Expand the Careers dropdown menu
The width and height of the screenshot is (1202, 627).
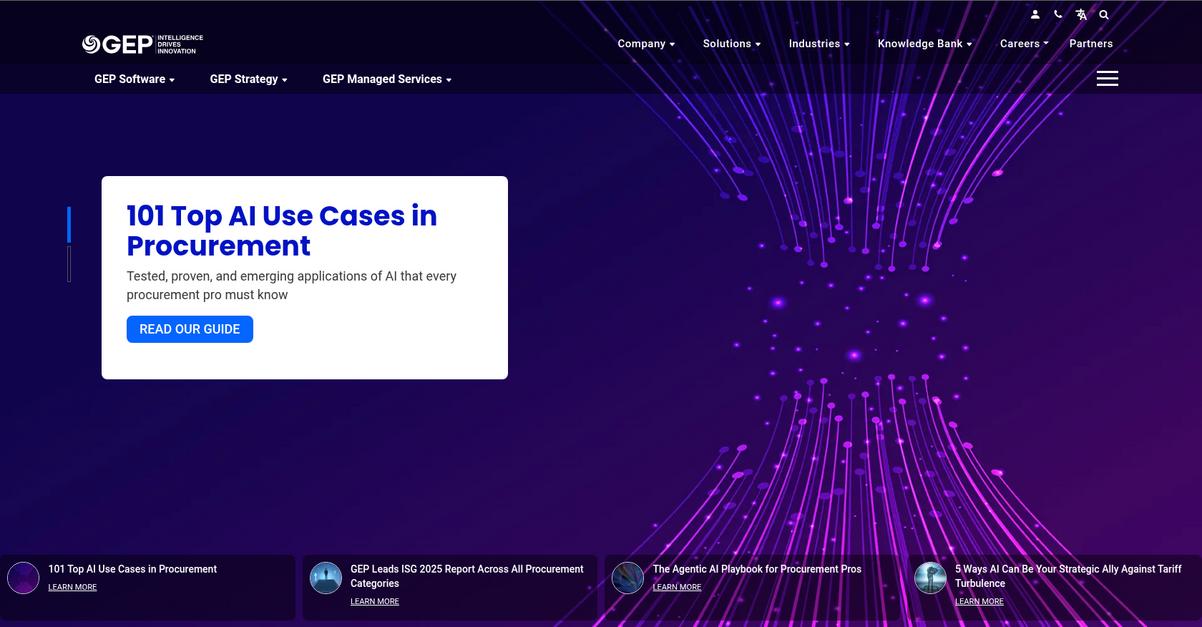point(1024,44)
